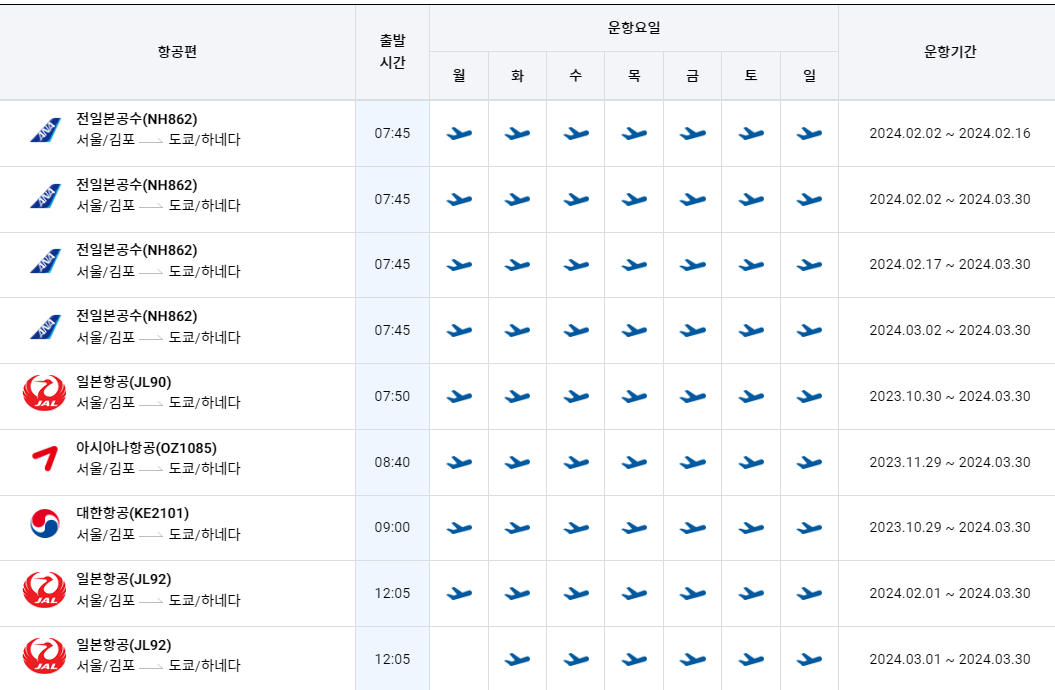Click the 08:40 departure time
Viewport: 1055px width, 690px height.
click(392, 462)
